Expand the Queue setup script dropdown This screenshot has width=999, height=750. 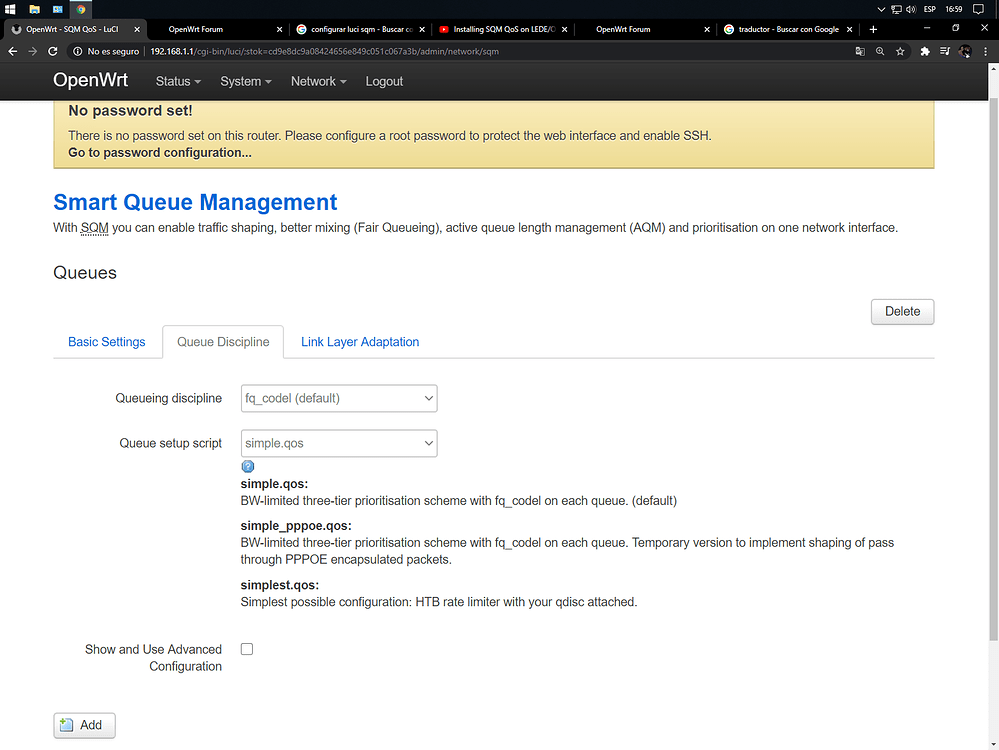[x=339, y=443]
